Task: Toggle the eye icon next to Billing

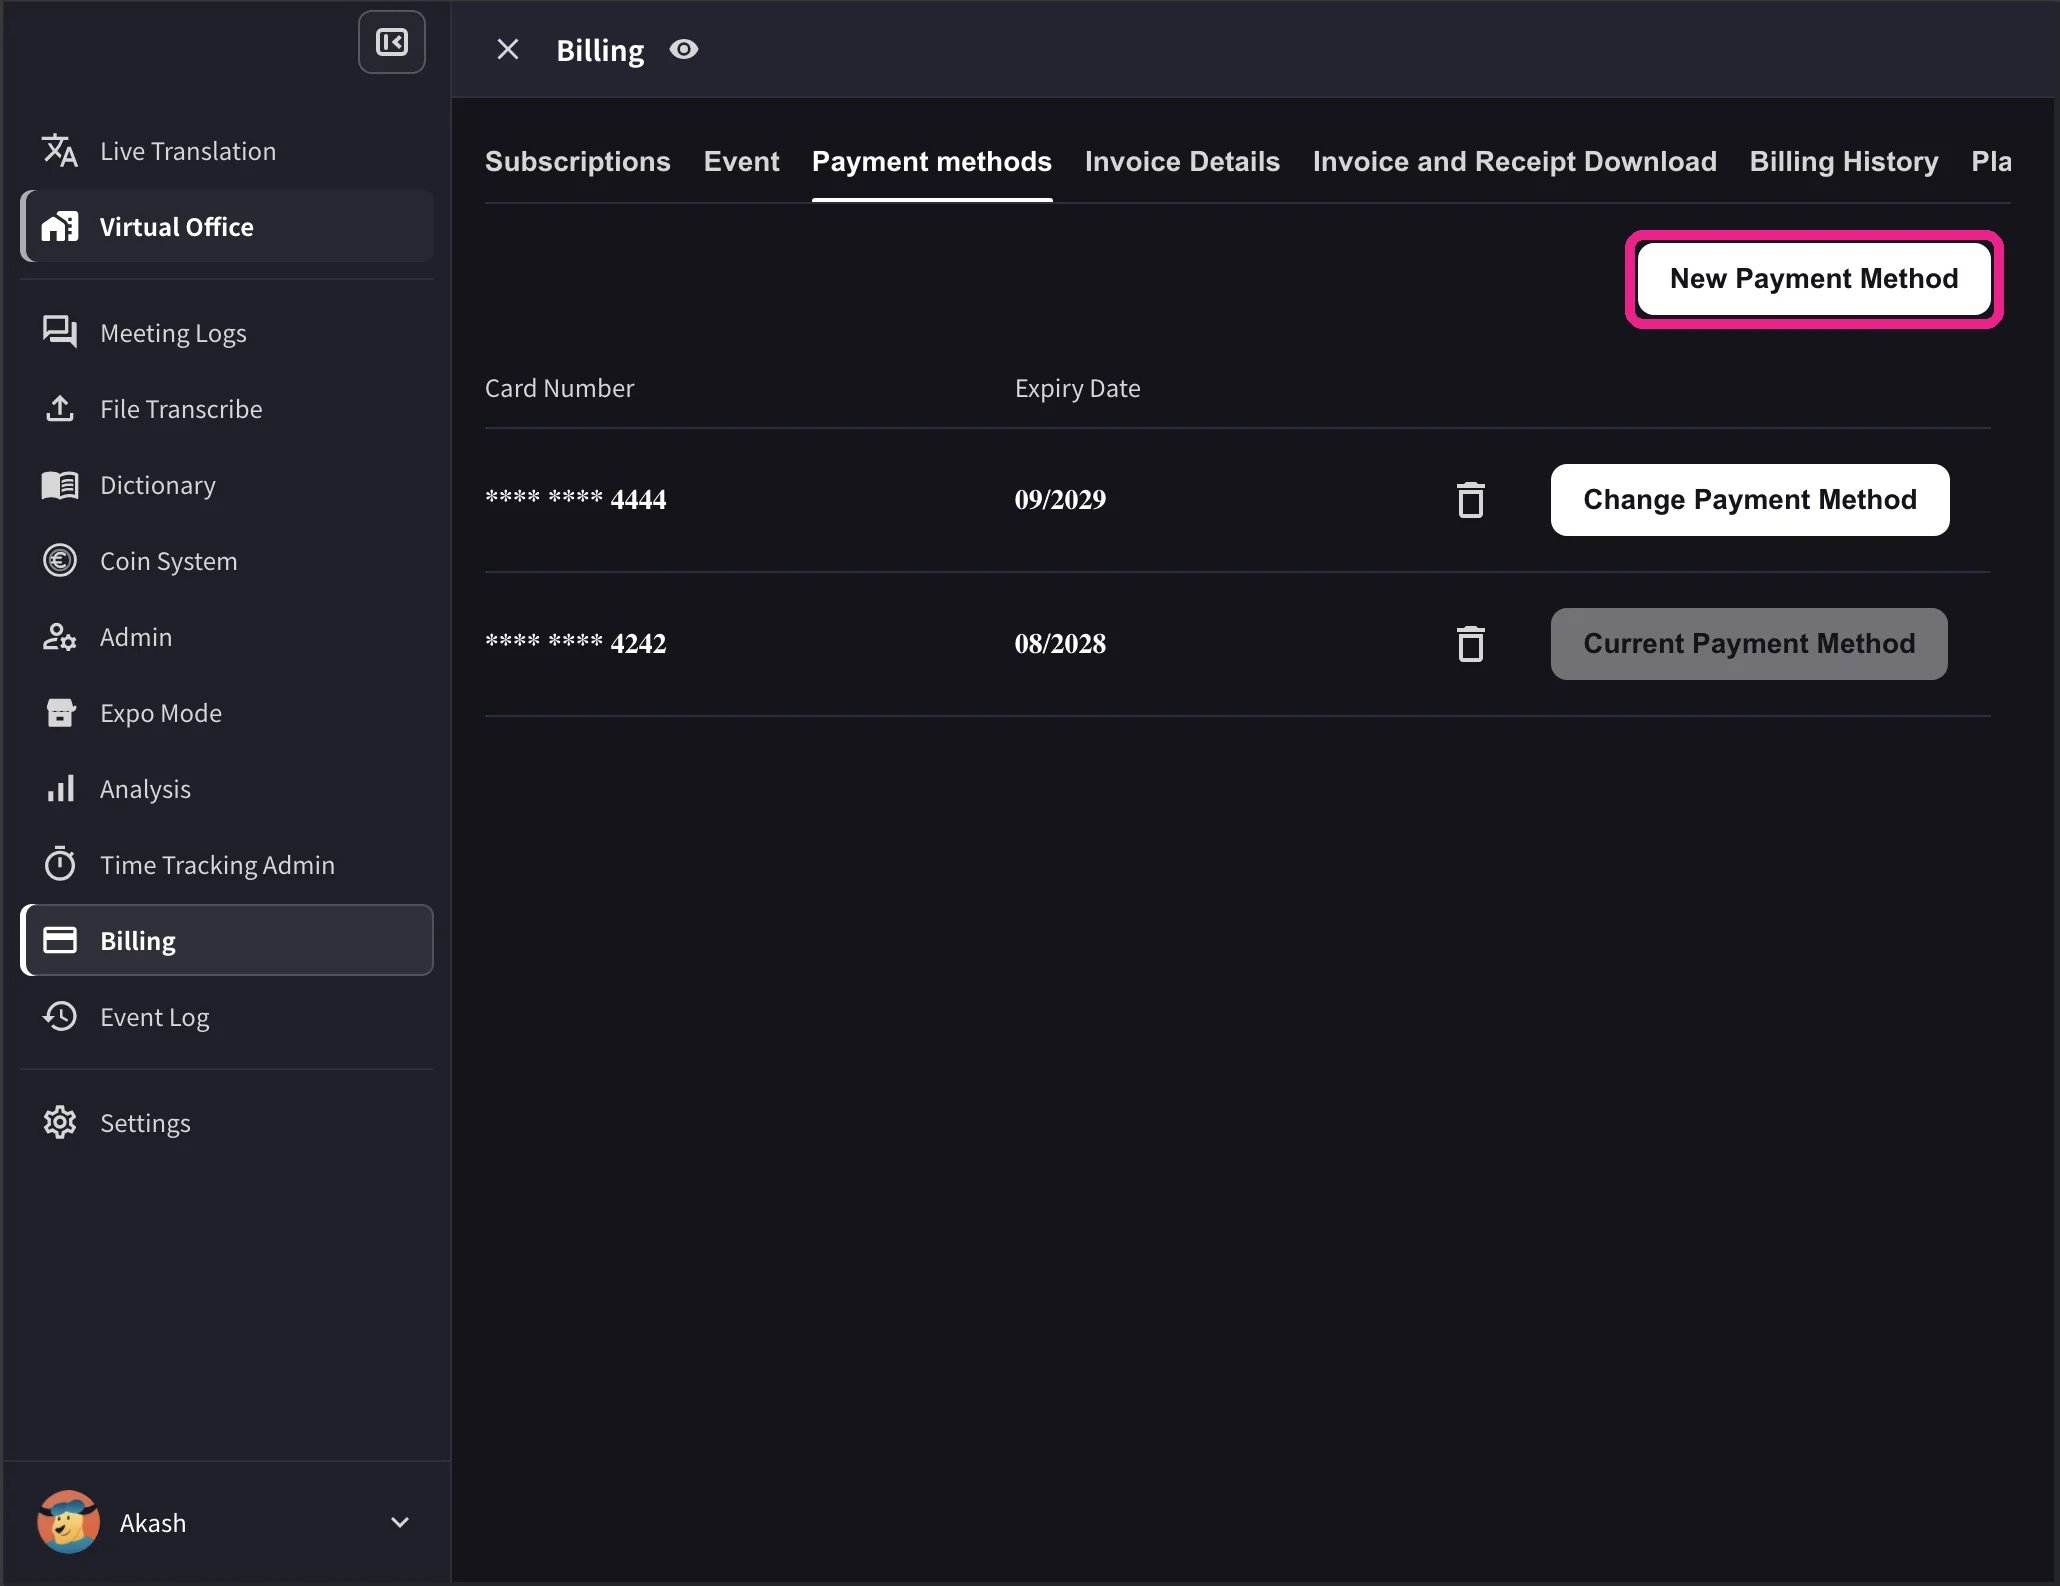Action: (x=684, y=49)
